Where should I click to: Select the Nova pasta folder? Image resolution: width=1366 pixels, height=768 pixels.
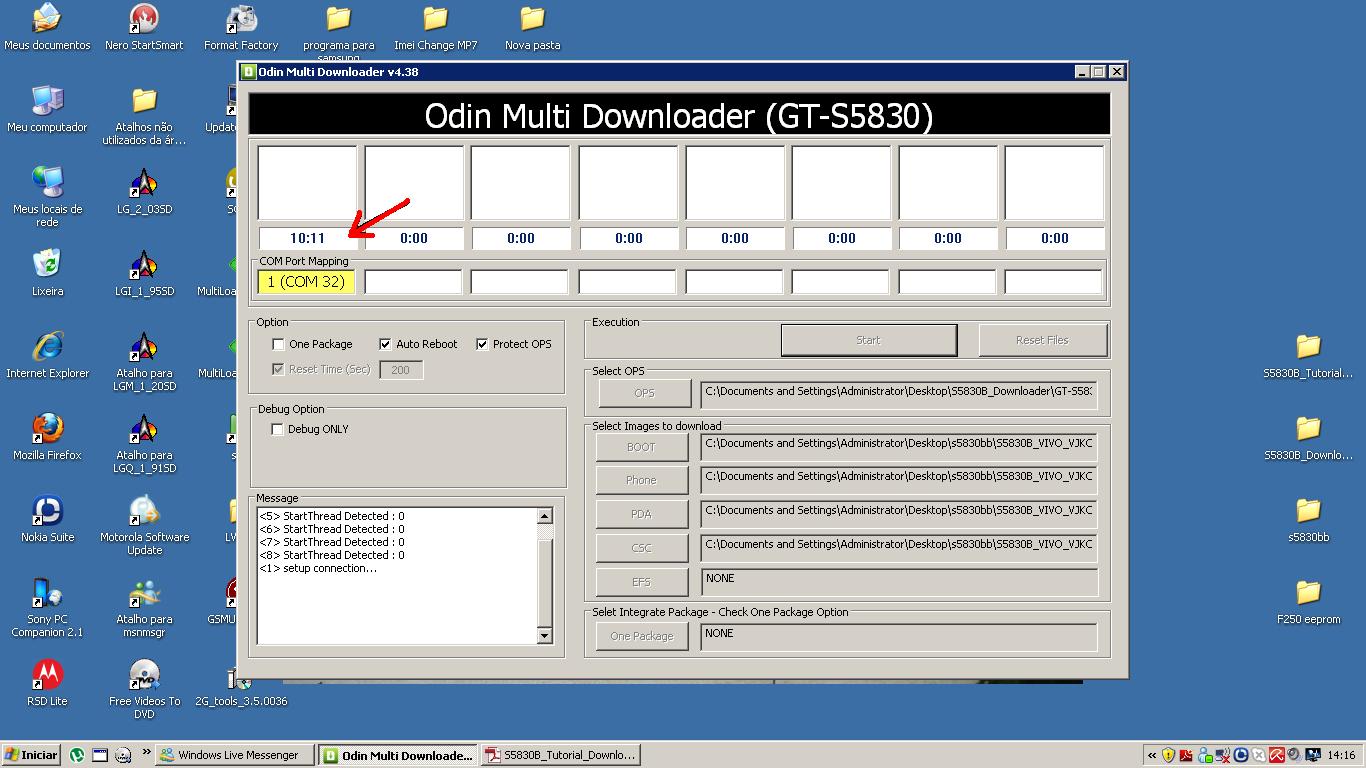tap(532, 28)
